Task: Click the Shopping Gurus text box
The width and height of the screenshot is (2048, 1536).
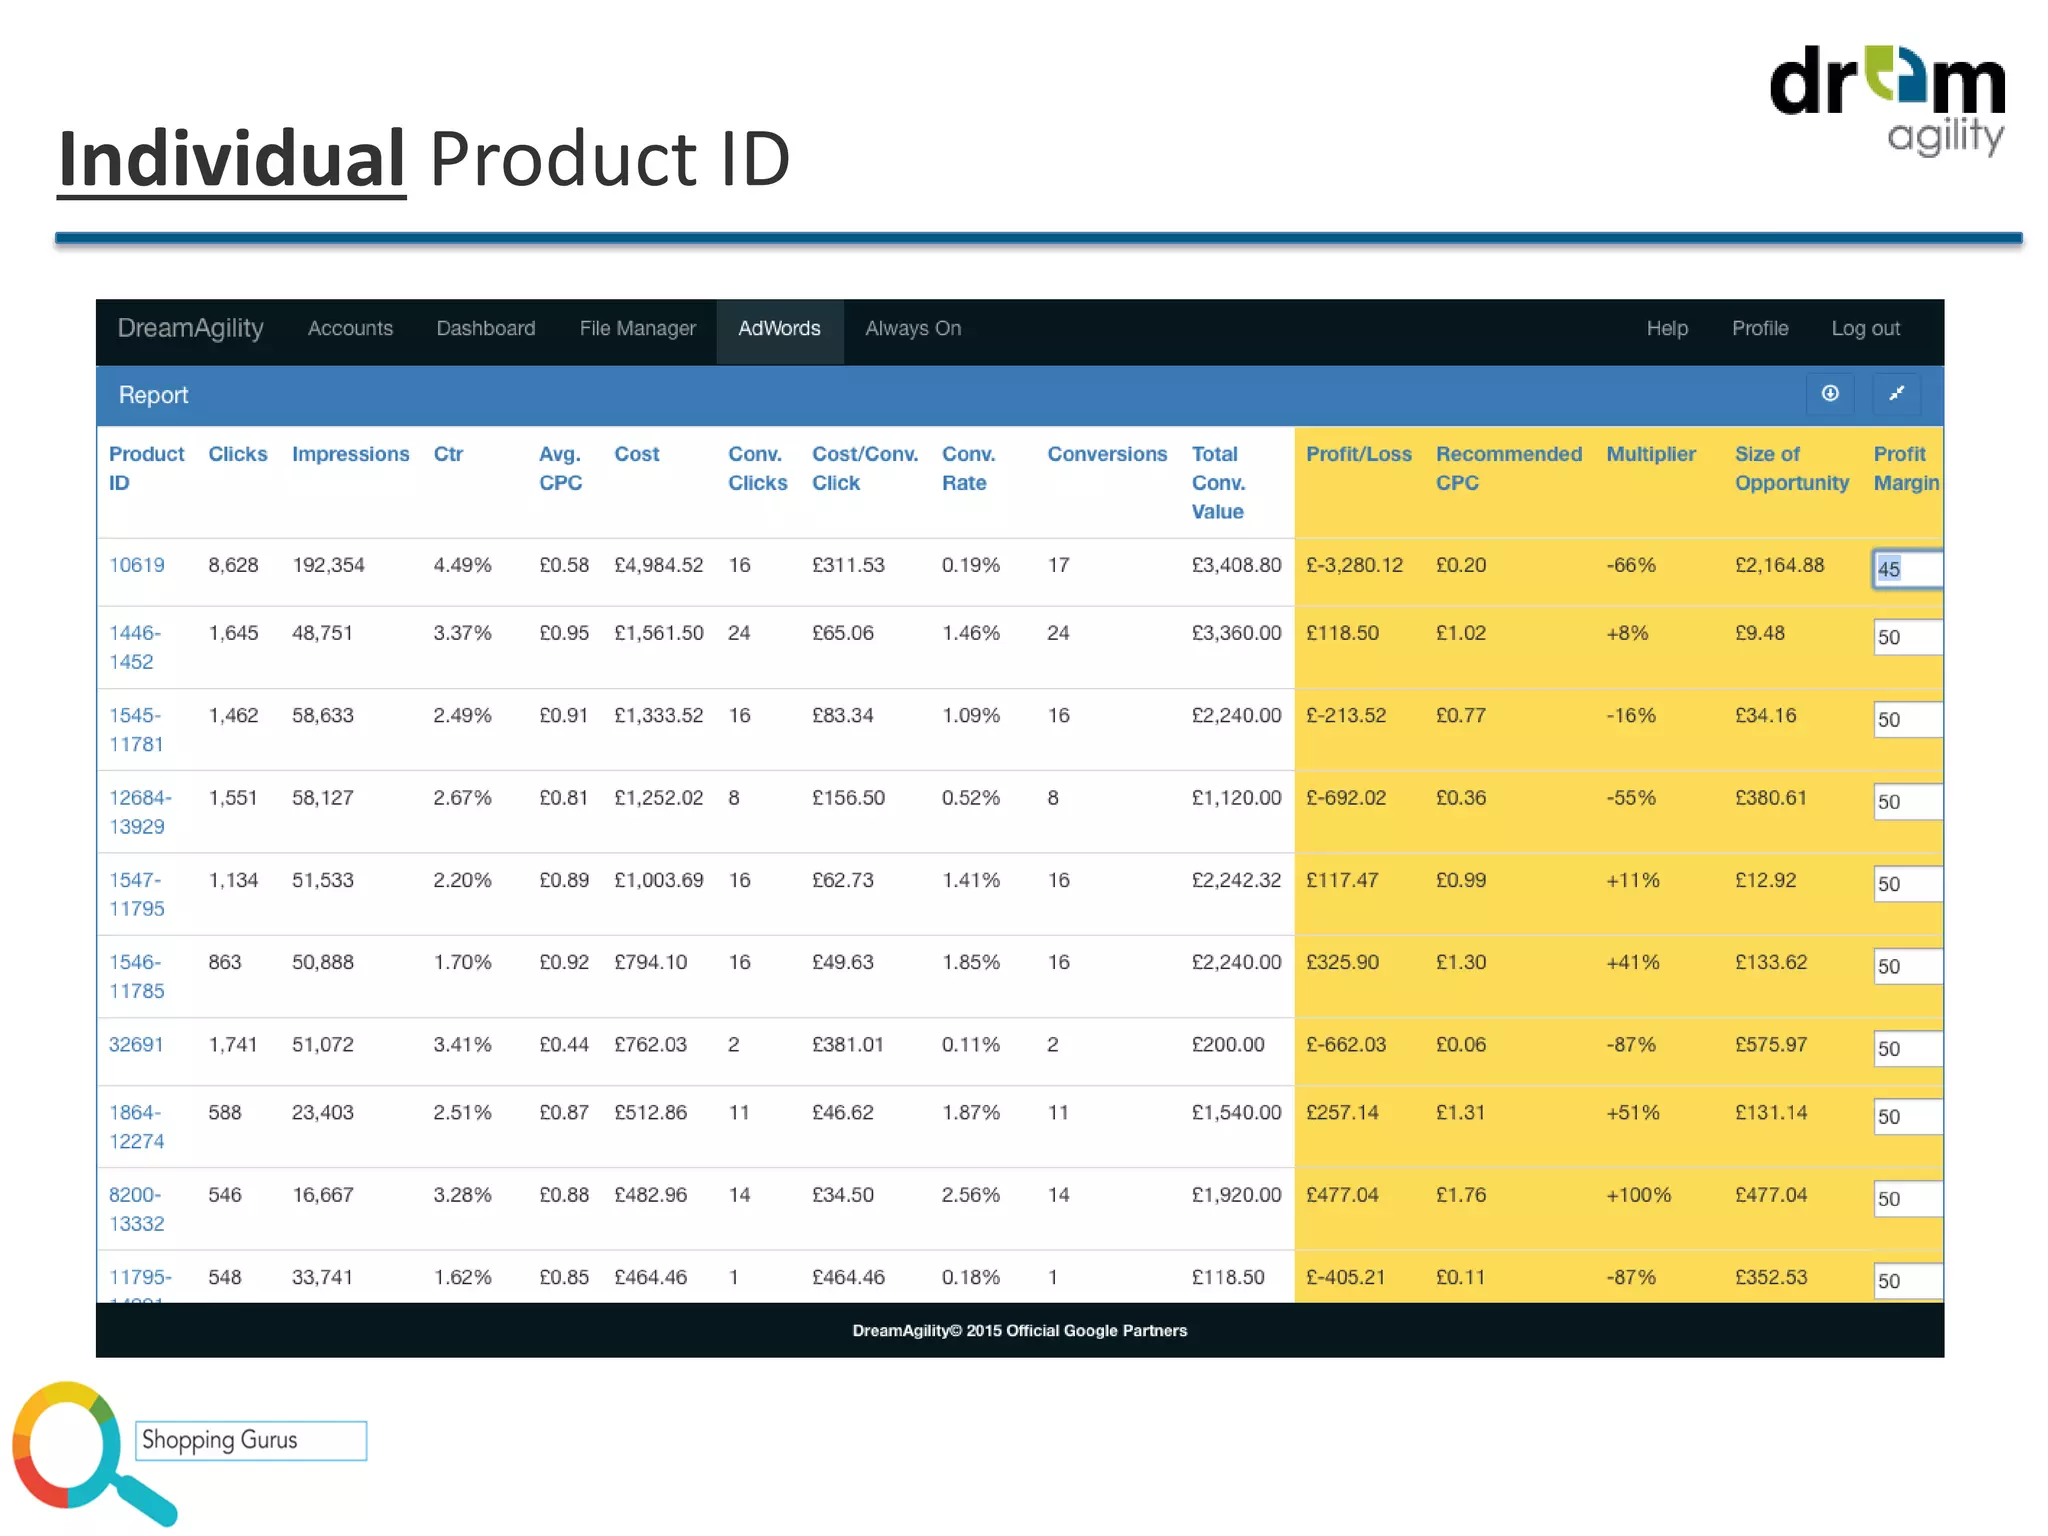Action: coord(251,1440)
